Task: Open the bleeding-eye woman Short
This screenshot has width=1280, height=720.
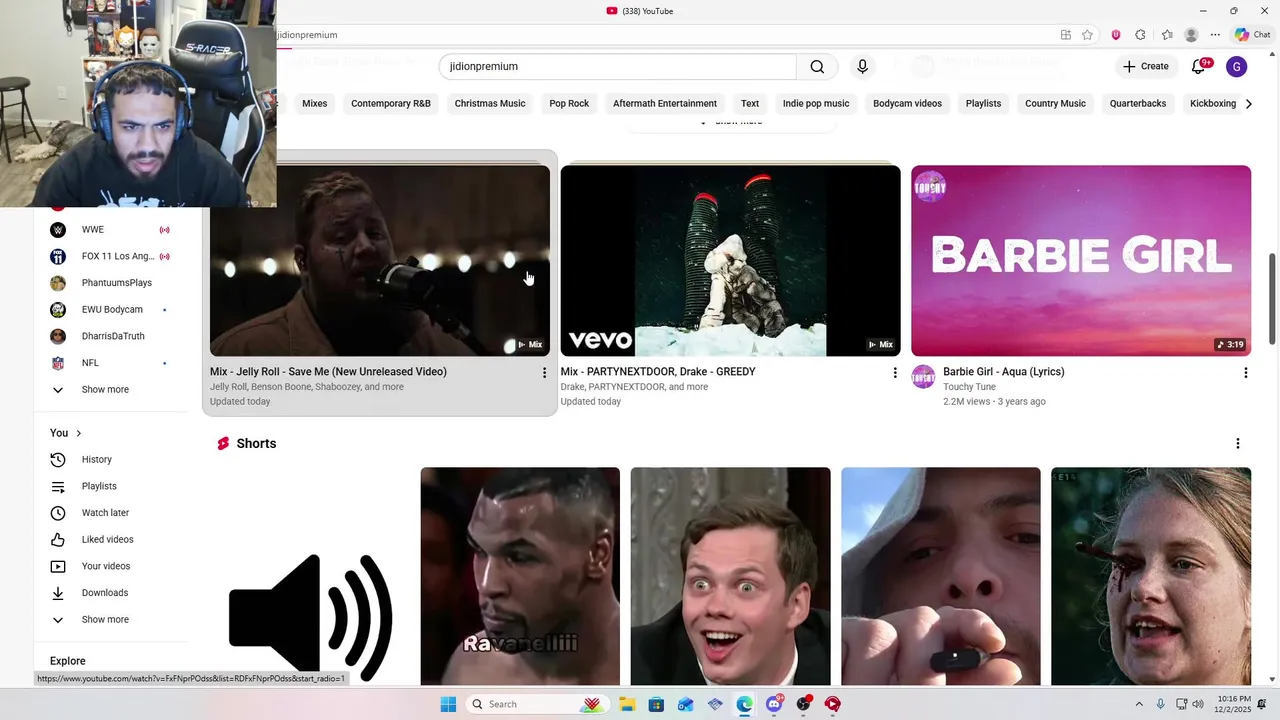Action: point(1151,576)
